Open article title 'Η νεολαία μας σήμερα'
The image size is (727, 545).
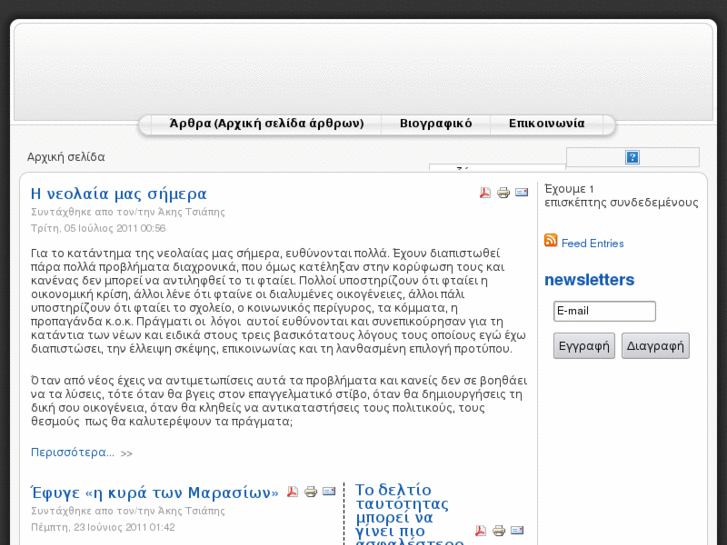(x=119, y=193)
